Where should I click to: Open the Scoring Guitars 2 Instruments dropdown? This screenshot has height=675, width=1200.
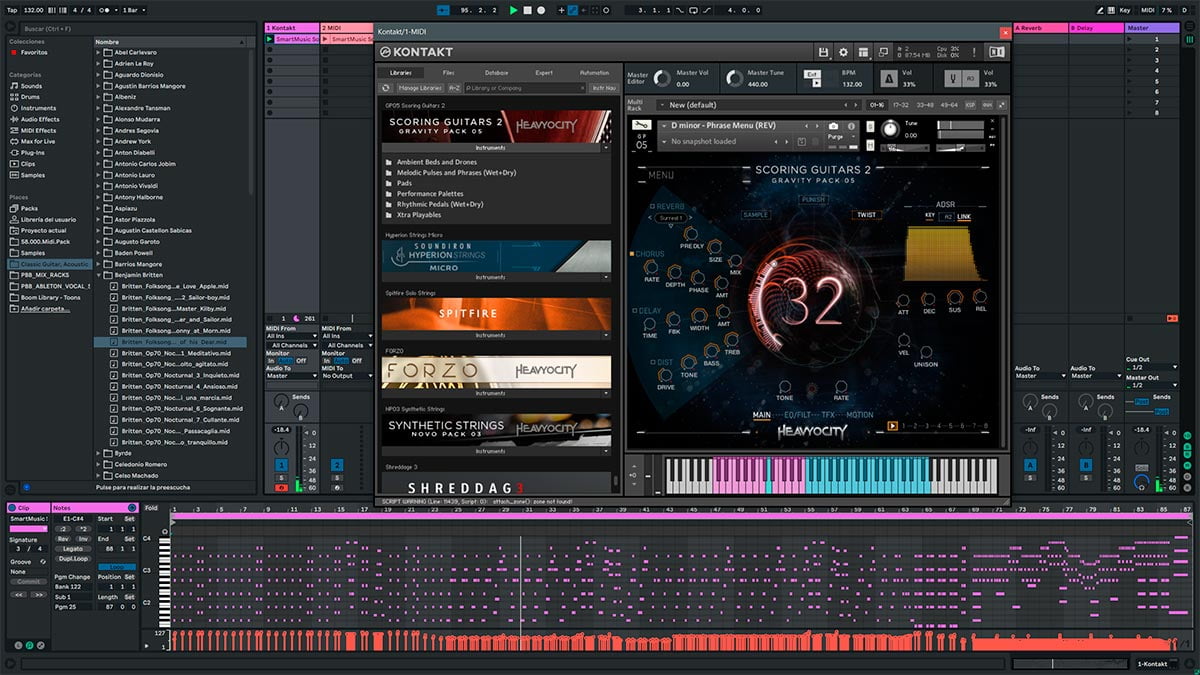click(x=606, y=147)
